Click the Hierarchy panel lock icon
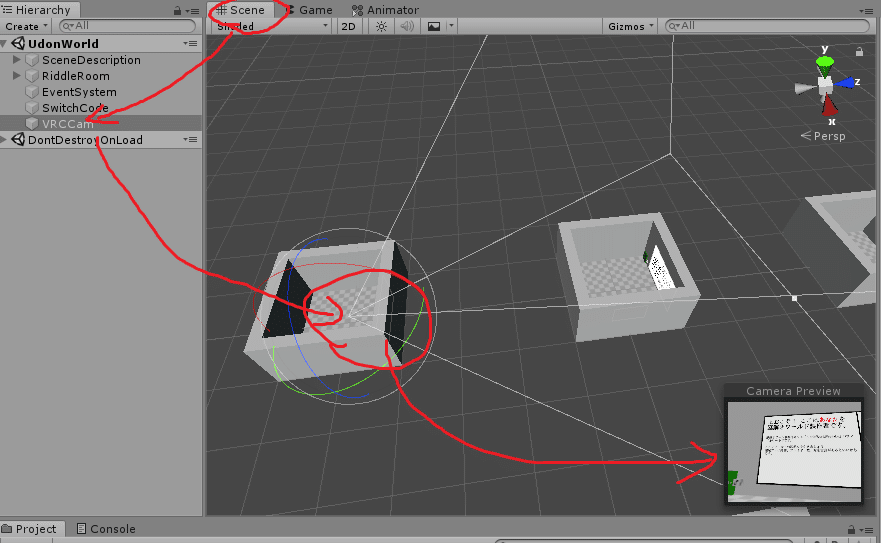 click(x=178, y=11)
